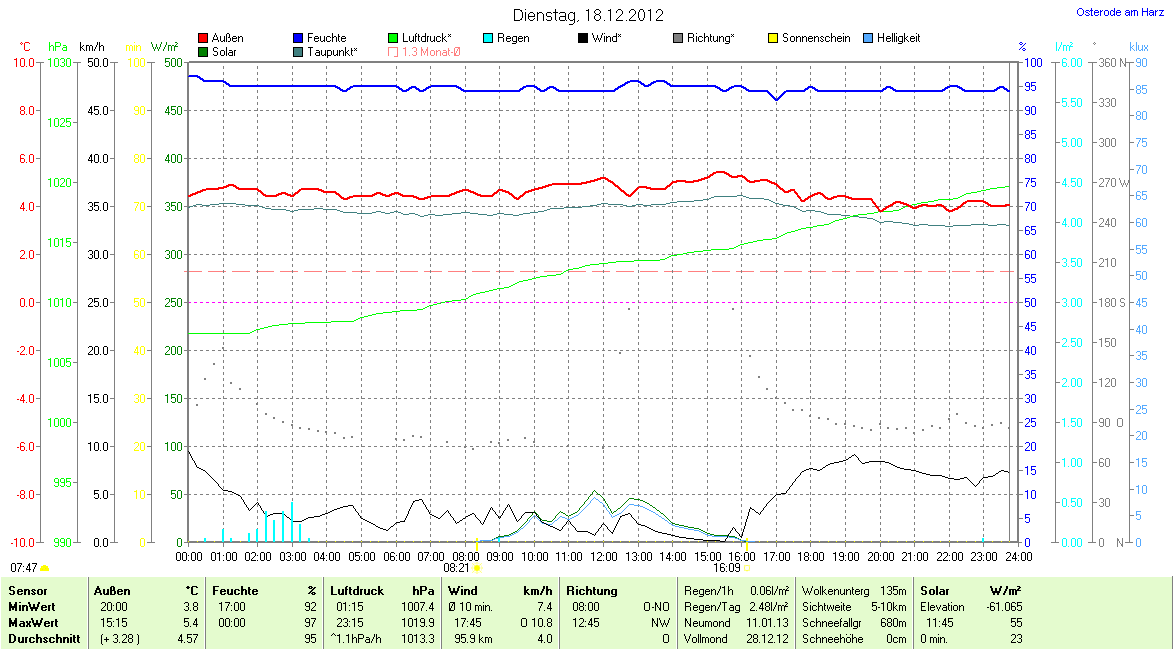Click the gray Richtung legend square
The width and height of the screenshot is (1173, 649).
[678, 38]
